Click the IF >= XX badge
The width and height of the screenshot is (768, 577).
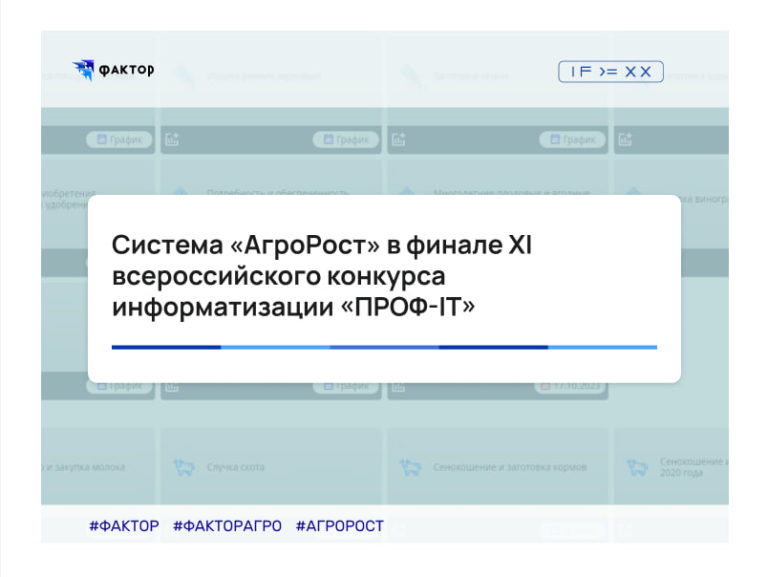(611, 72)
